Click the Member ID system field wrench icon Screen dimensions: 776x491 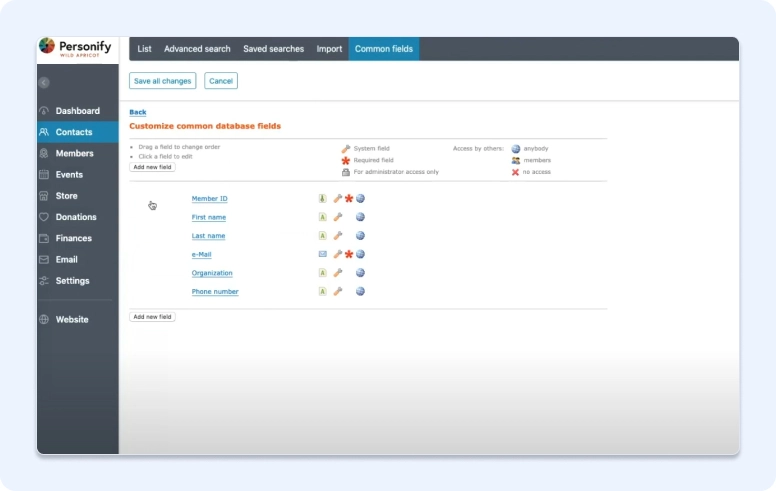point(338,198)
